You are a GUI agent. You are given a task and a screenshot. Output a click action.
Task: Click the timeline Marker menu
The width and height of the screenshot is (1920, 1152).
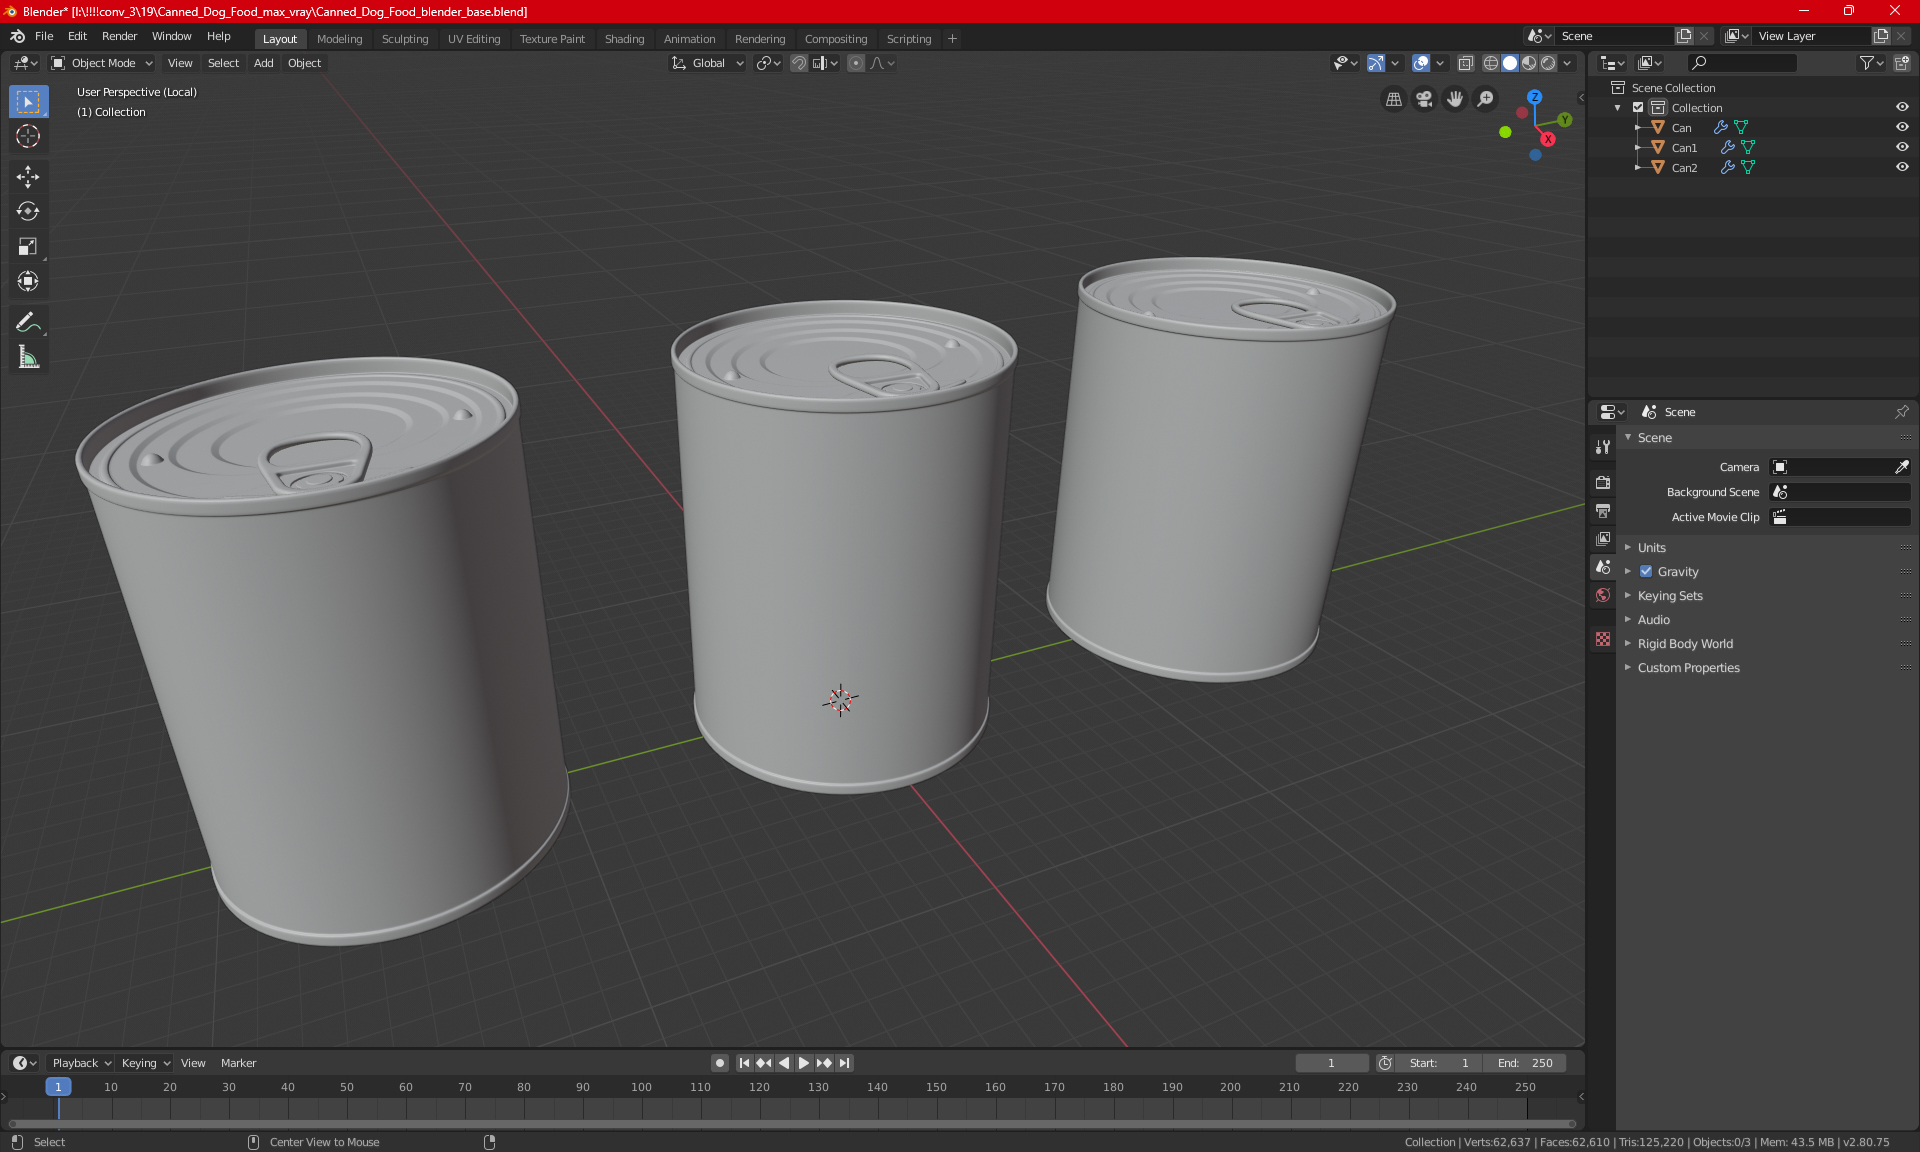tap(238, 1063)
